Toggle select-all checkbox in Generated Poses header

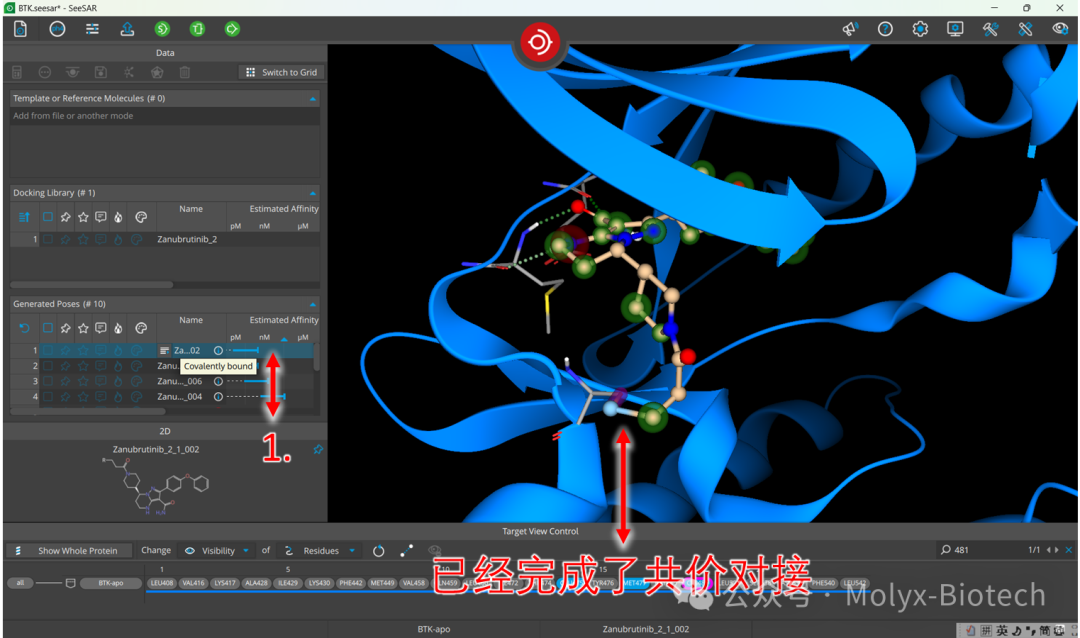click(x=48, y=328)
